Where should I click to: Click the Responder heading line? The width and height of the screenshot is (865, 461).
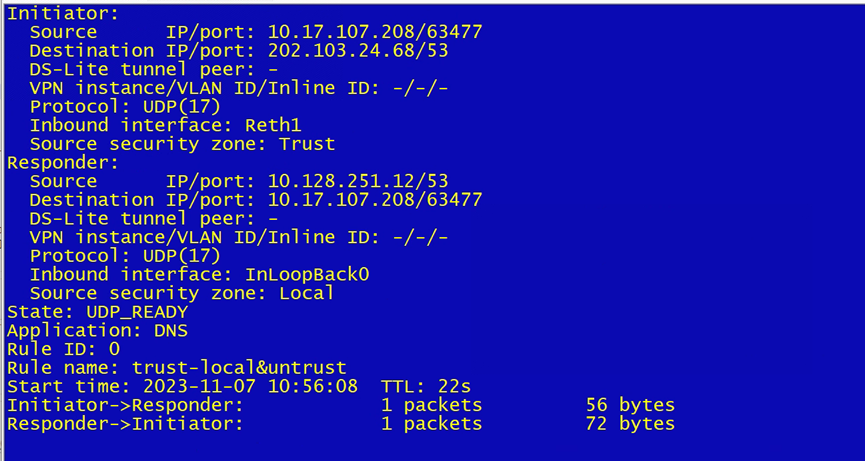[62, 163]
